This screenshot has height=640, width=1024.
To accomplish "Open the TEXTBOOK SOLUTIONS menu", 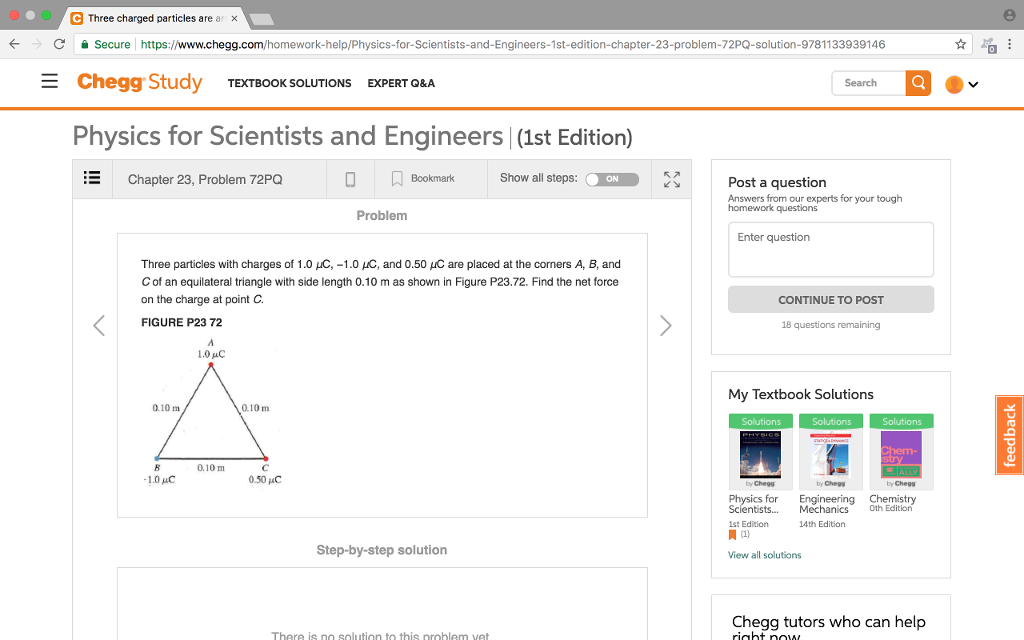I will tap(289, 84).
